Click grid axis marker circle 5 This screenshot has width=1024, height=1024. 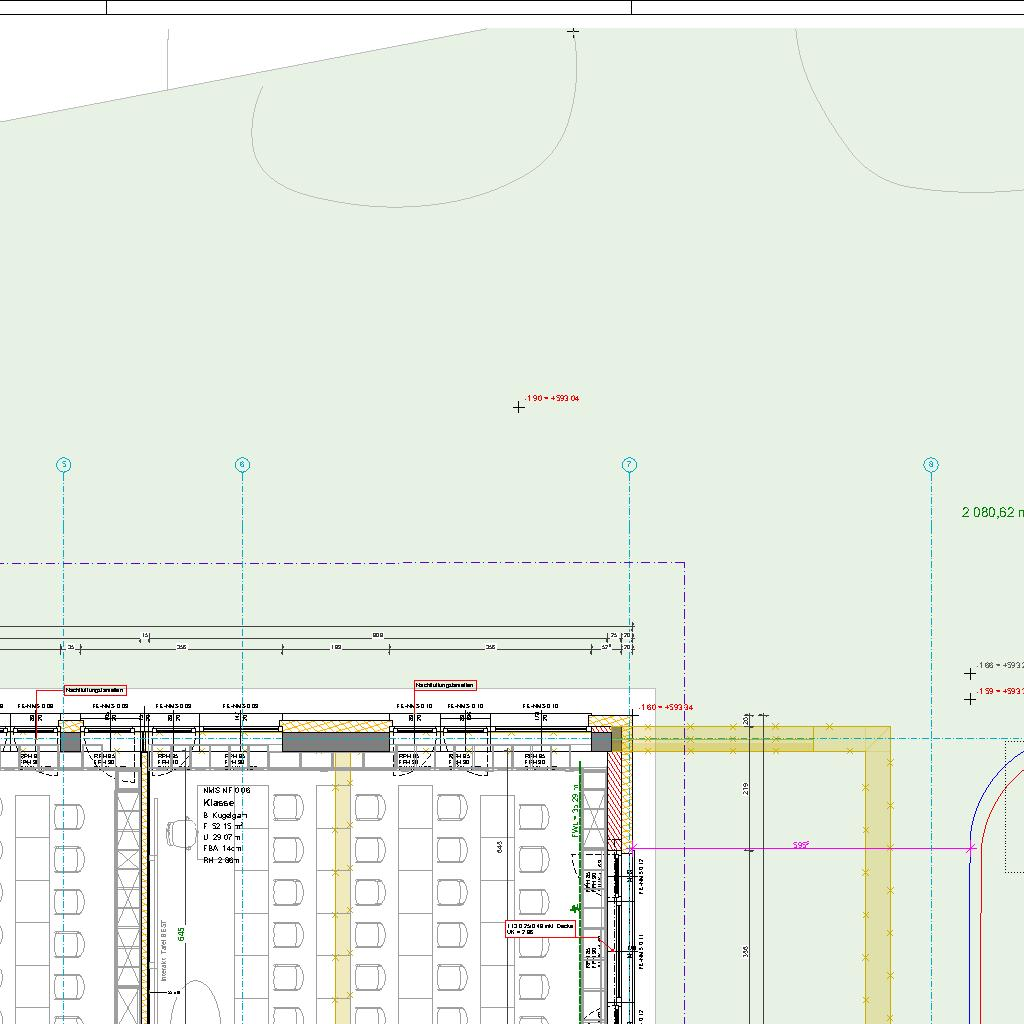tap(64, 465)
